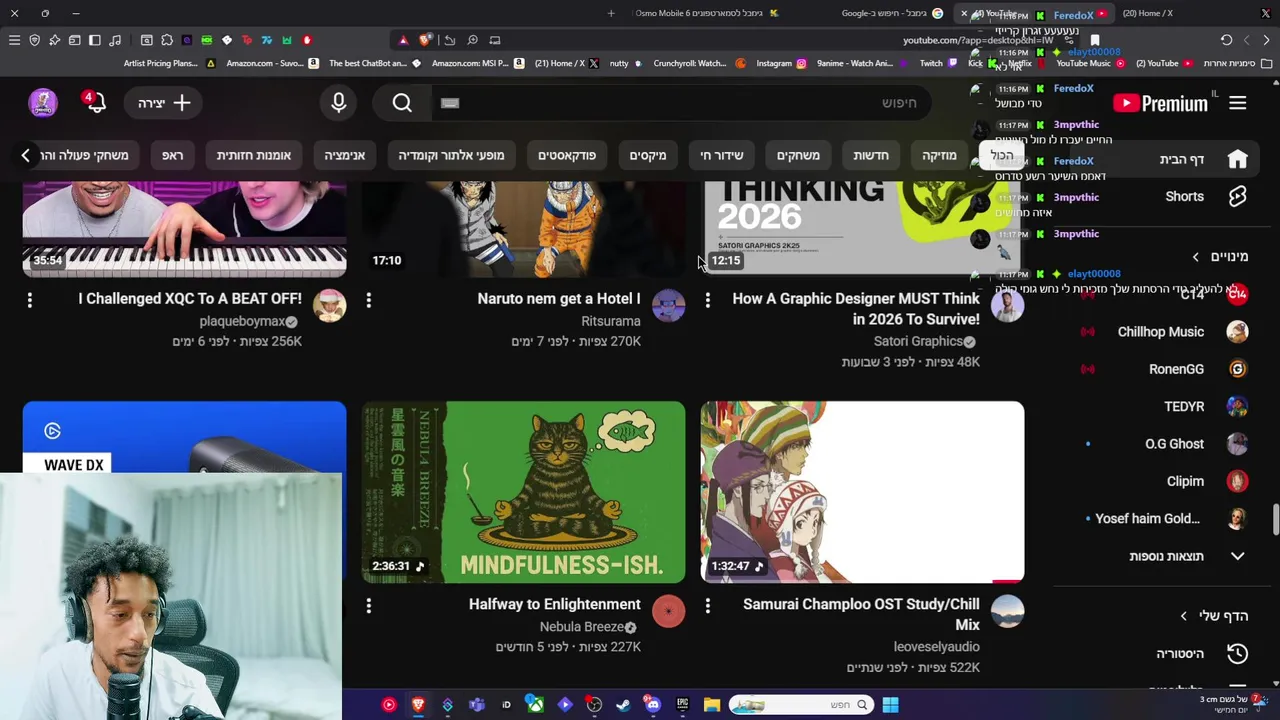Open options menu for Naruto hotel video
The image size is (1280, 720).
click(368, 299)
